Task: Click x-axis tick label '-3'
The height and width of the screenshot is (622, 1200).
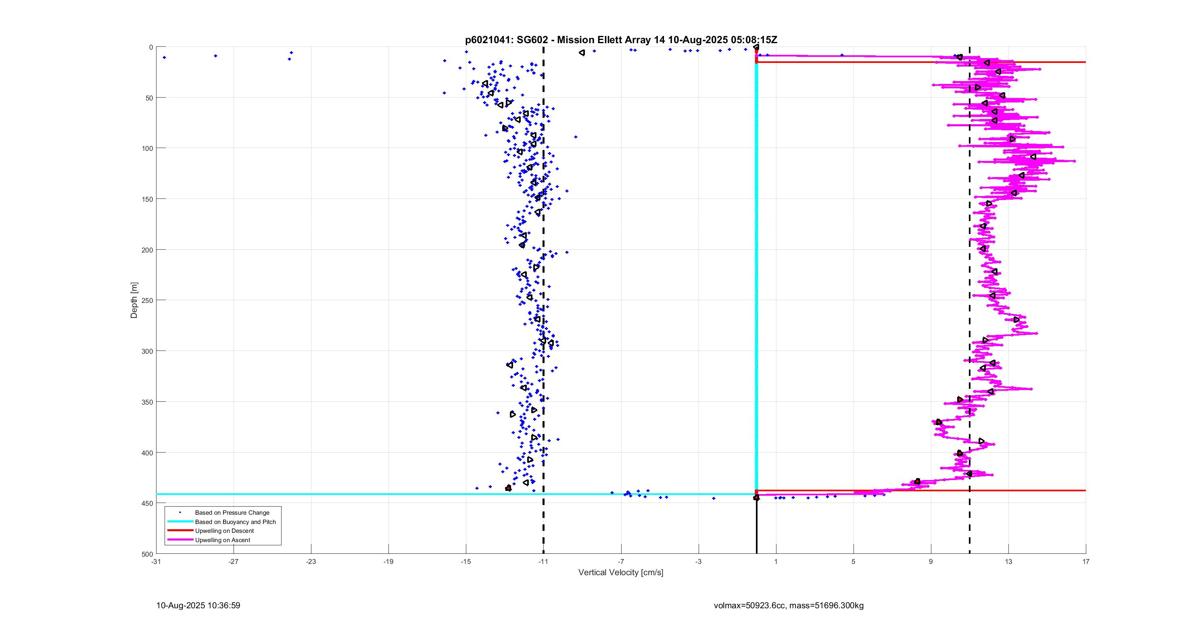Action: click(x=698, y=562)
